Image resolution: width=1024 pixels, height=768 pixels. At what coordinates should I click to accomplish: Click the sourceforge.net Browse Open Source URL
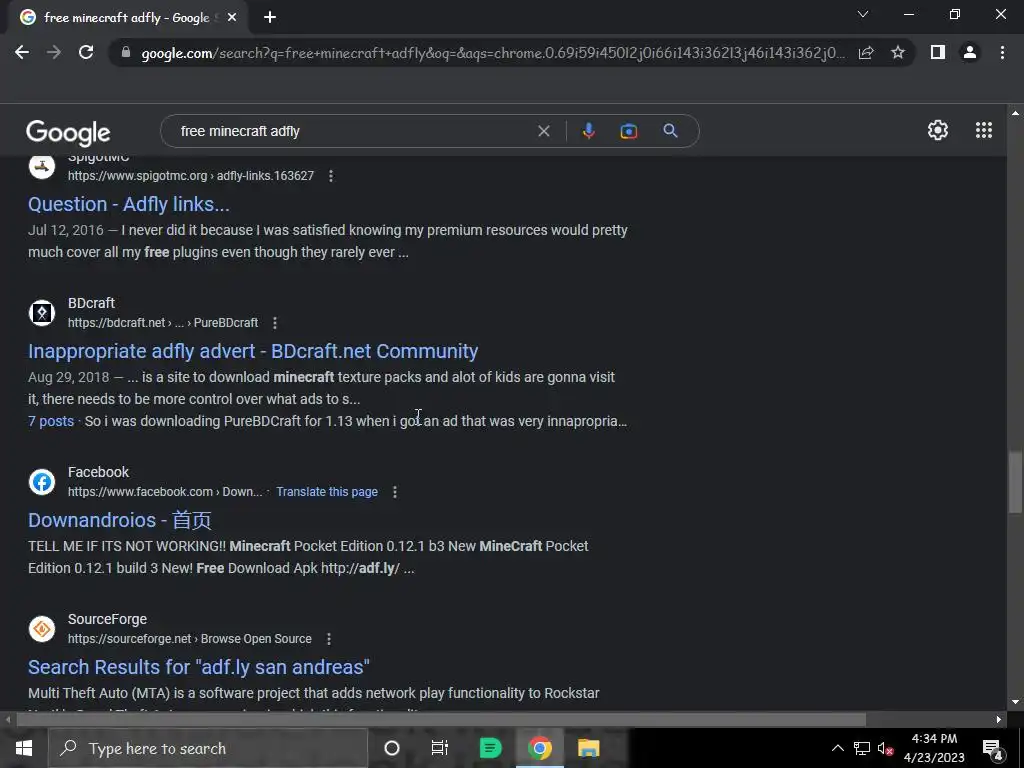(189, 639)
